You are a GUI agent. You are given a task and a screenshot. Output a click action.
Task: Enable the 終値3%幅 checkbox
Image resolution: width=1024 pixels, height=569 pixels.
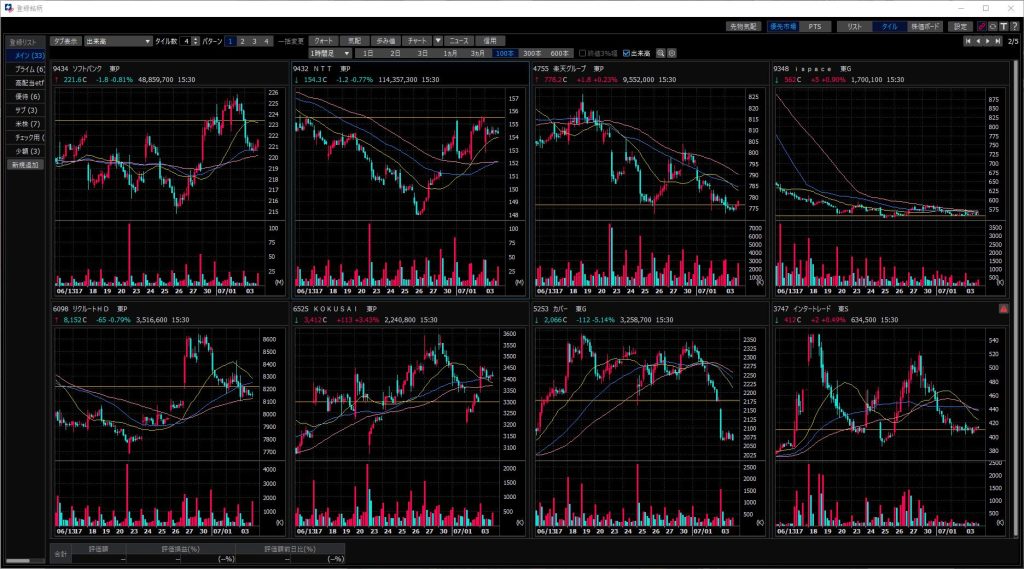pyautogui.click(x=583, y=52)
